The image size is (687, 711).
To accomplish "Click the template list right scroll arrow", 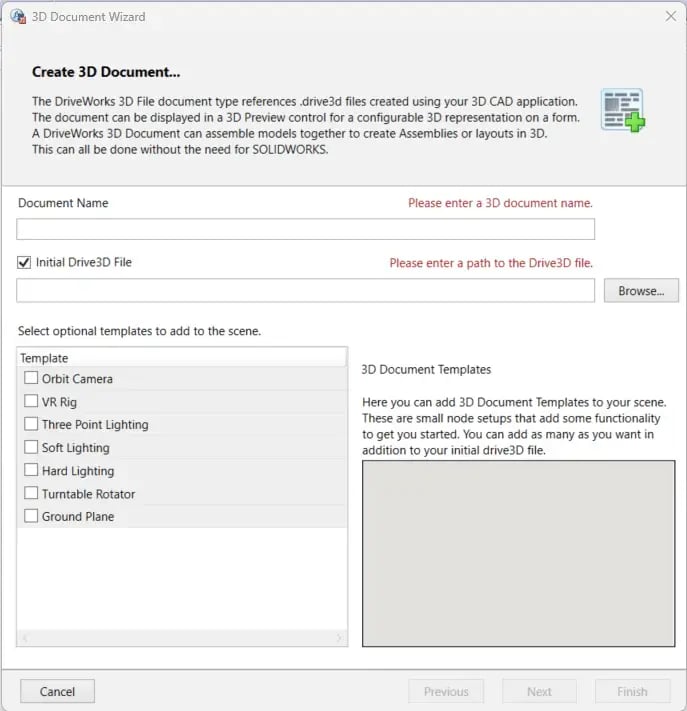I will (339, 638).
